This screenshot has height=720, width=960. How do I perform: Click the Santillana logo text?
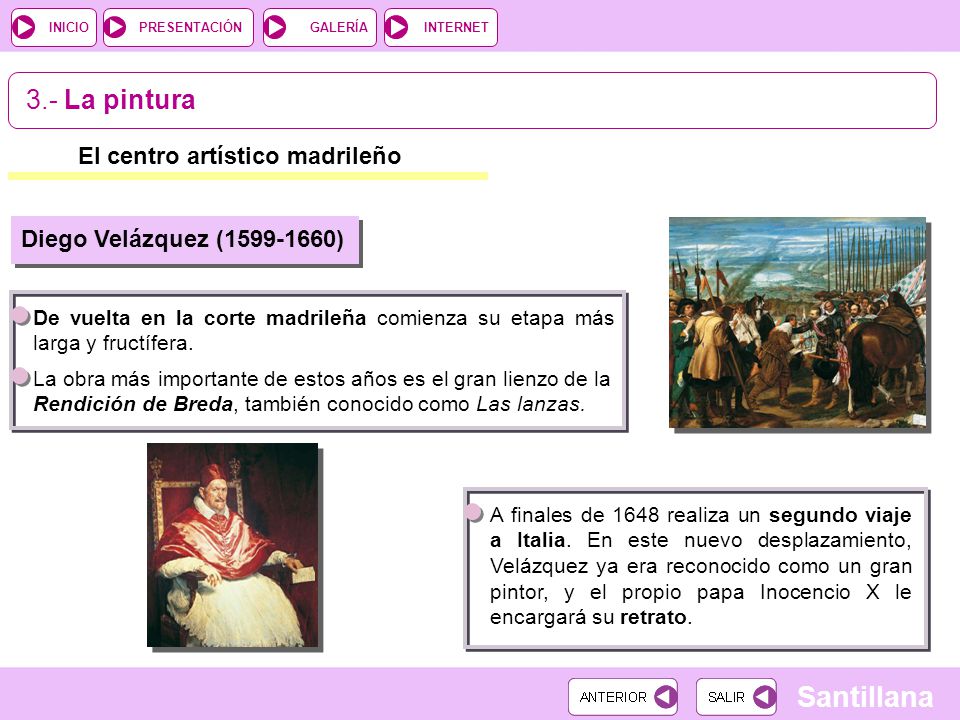click(864, 697)
